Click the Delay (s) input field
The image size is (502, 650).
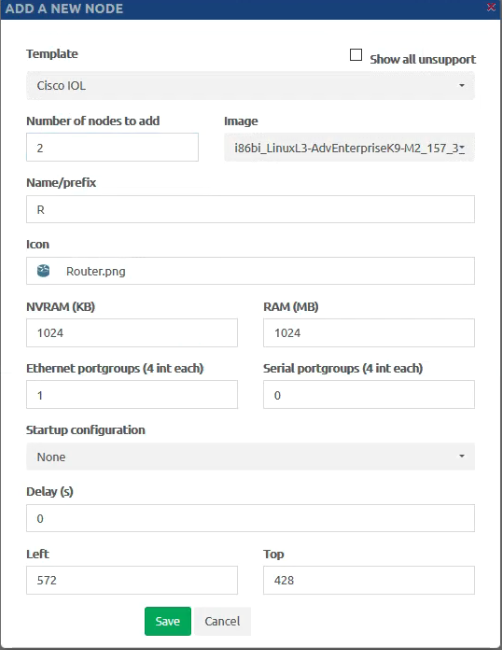click(x=250, y=518)
